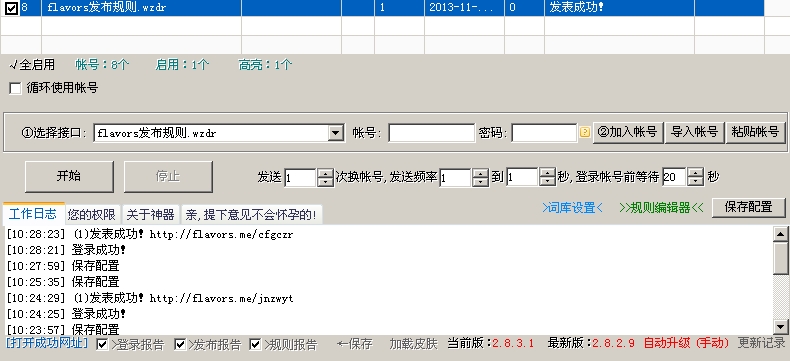
Task: Click the log scrollbar thumb
Action: pos(781,257)
